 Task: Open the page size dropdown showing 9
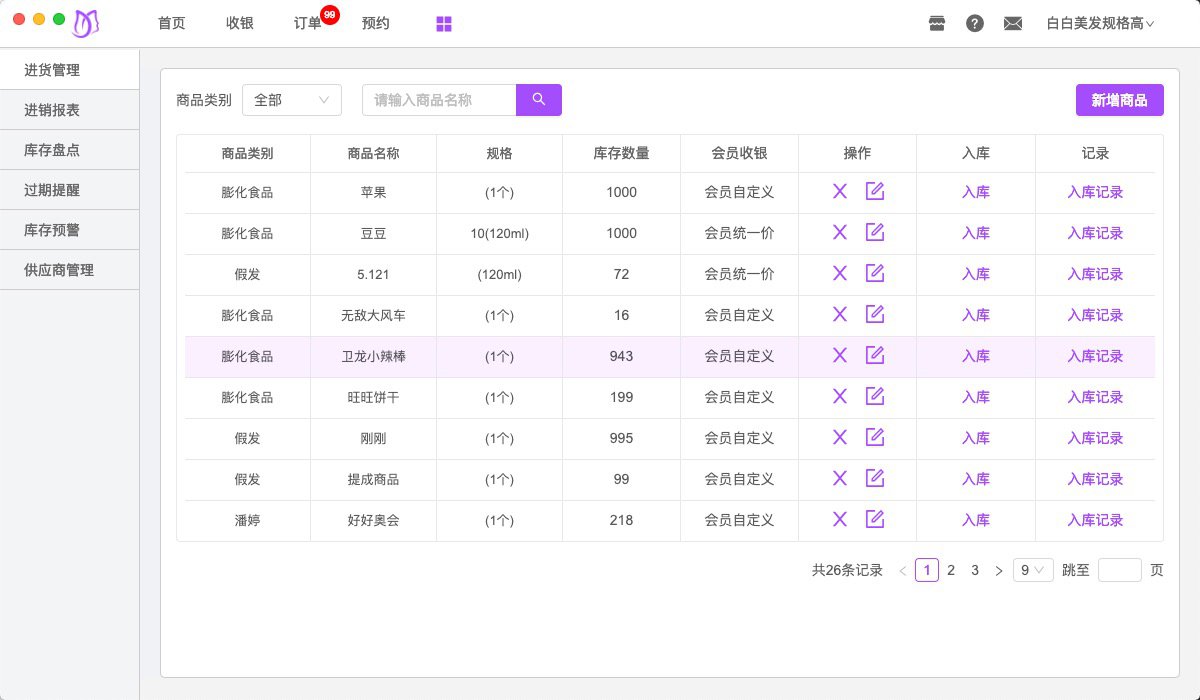coord(1032,570)
